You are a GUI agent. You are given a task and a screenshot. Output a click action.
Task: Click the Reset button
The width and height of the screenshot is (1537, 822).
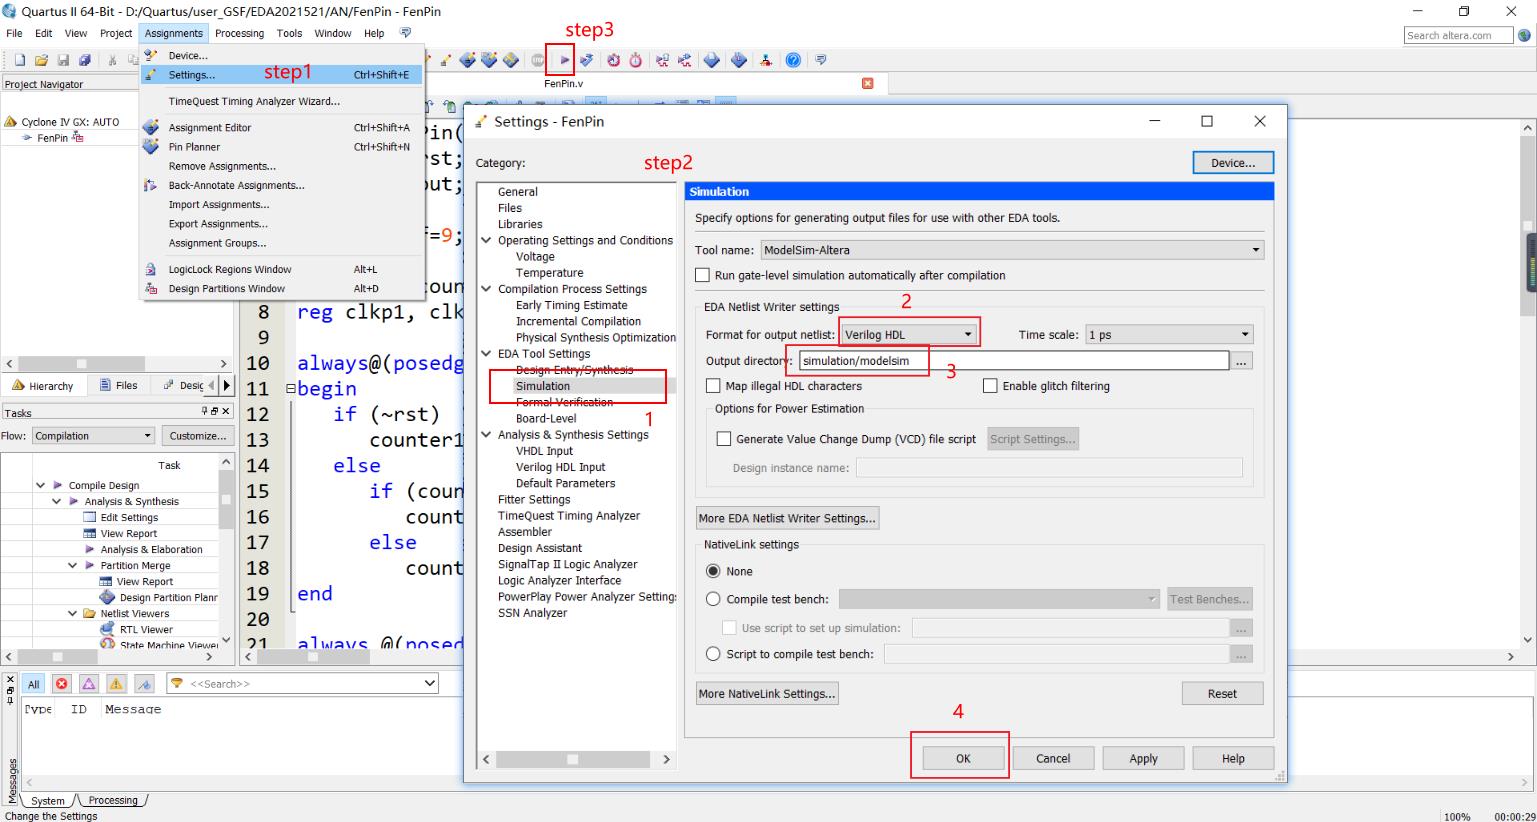coord(1222,693)
